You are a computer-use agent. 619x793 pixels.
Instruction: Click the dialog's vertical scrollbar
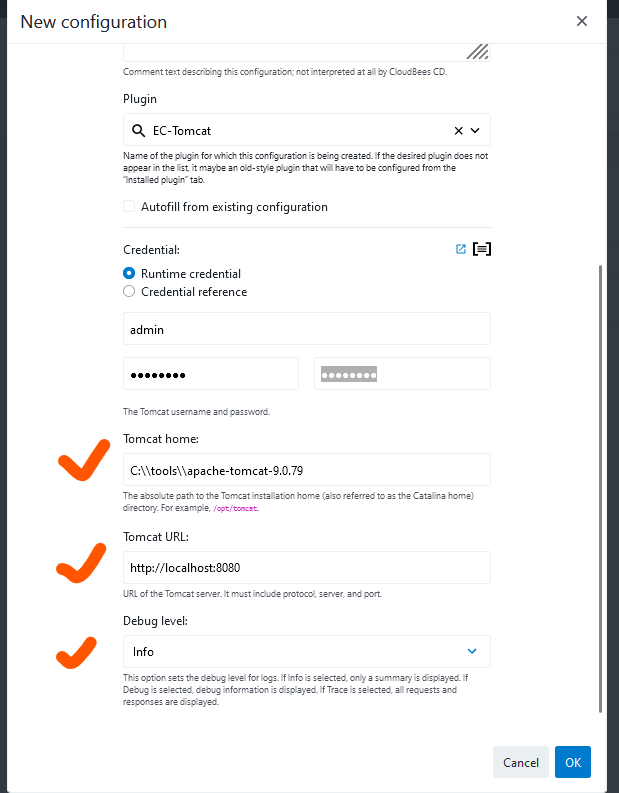point(600,488)
